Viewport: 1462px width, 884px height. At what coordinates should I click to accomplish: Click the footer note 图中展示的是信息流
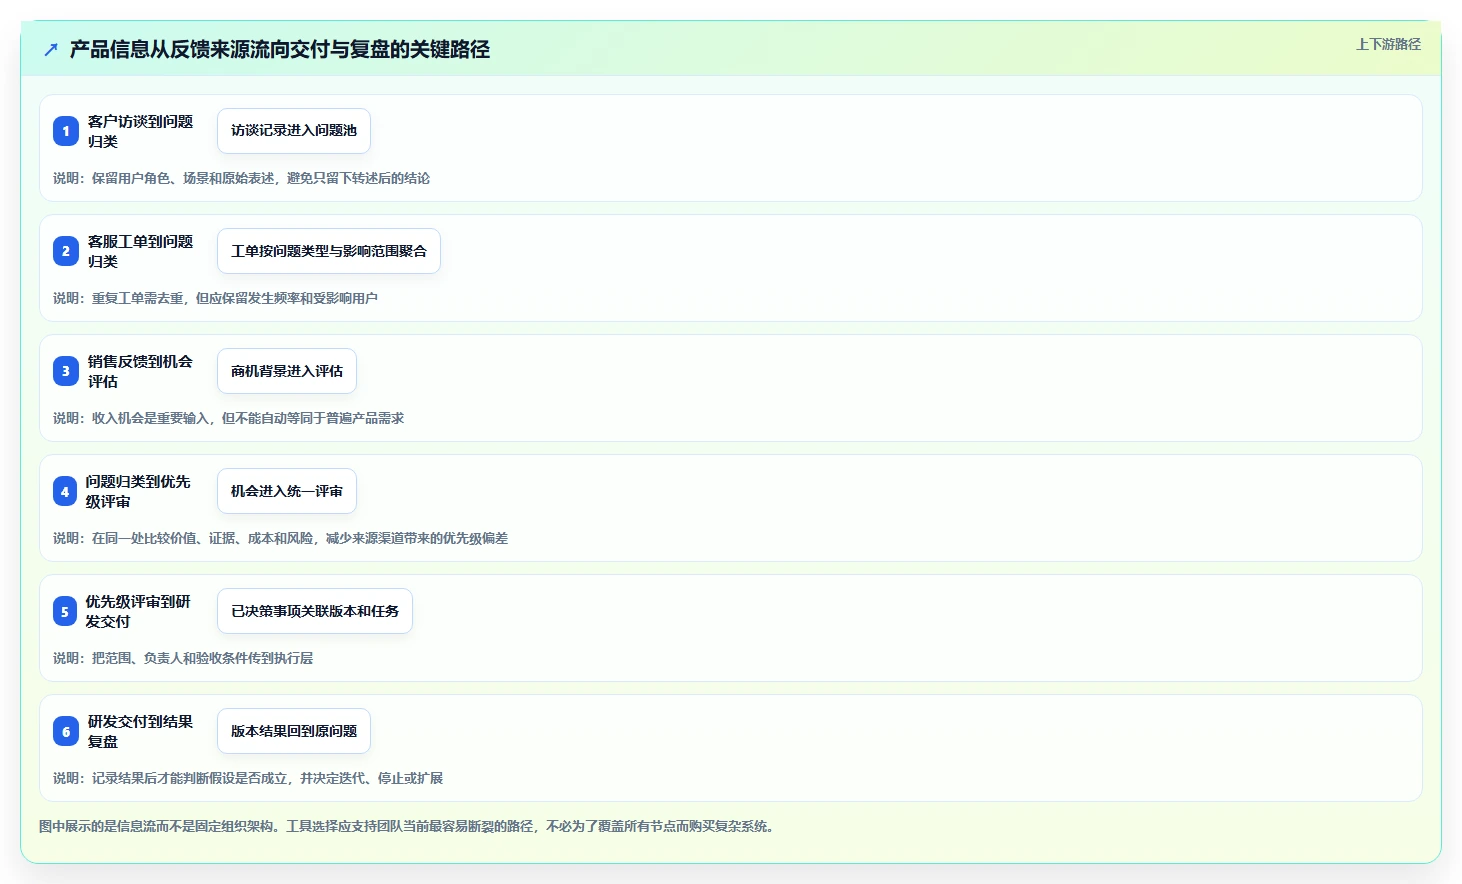[409, 826]
